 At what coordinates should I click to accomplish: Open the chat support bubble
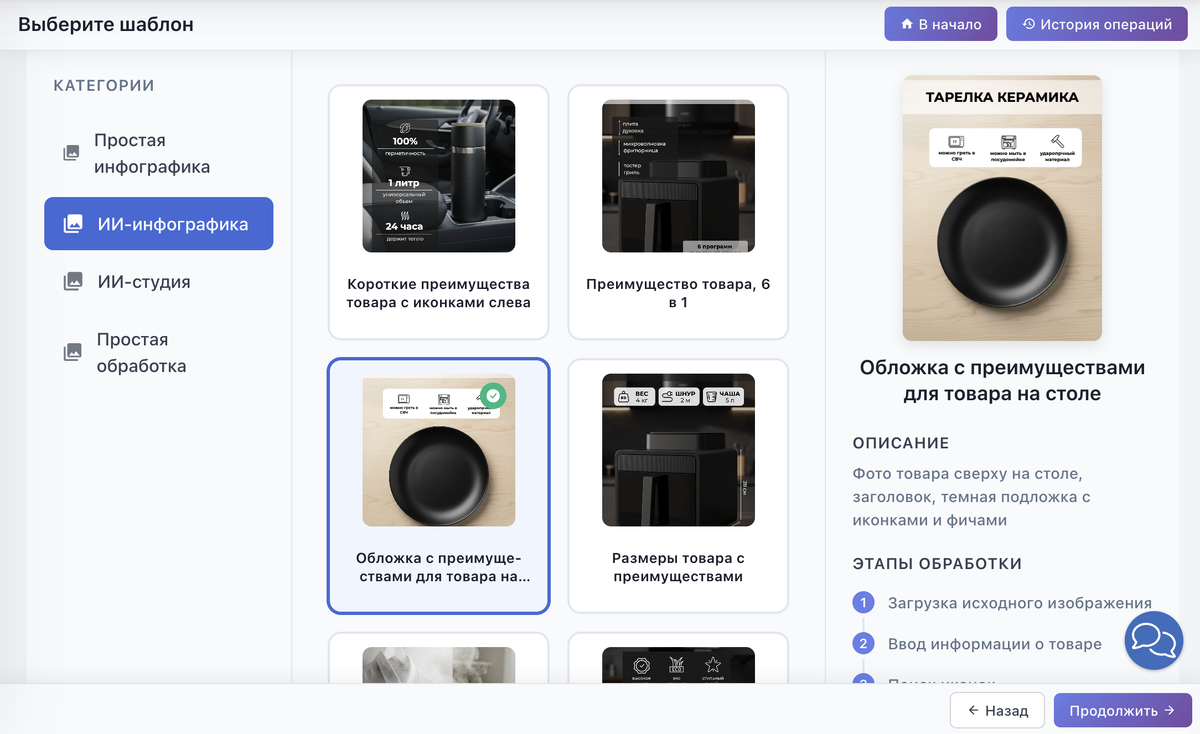click(x=1154, y=641)
